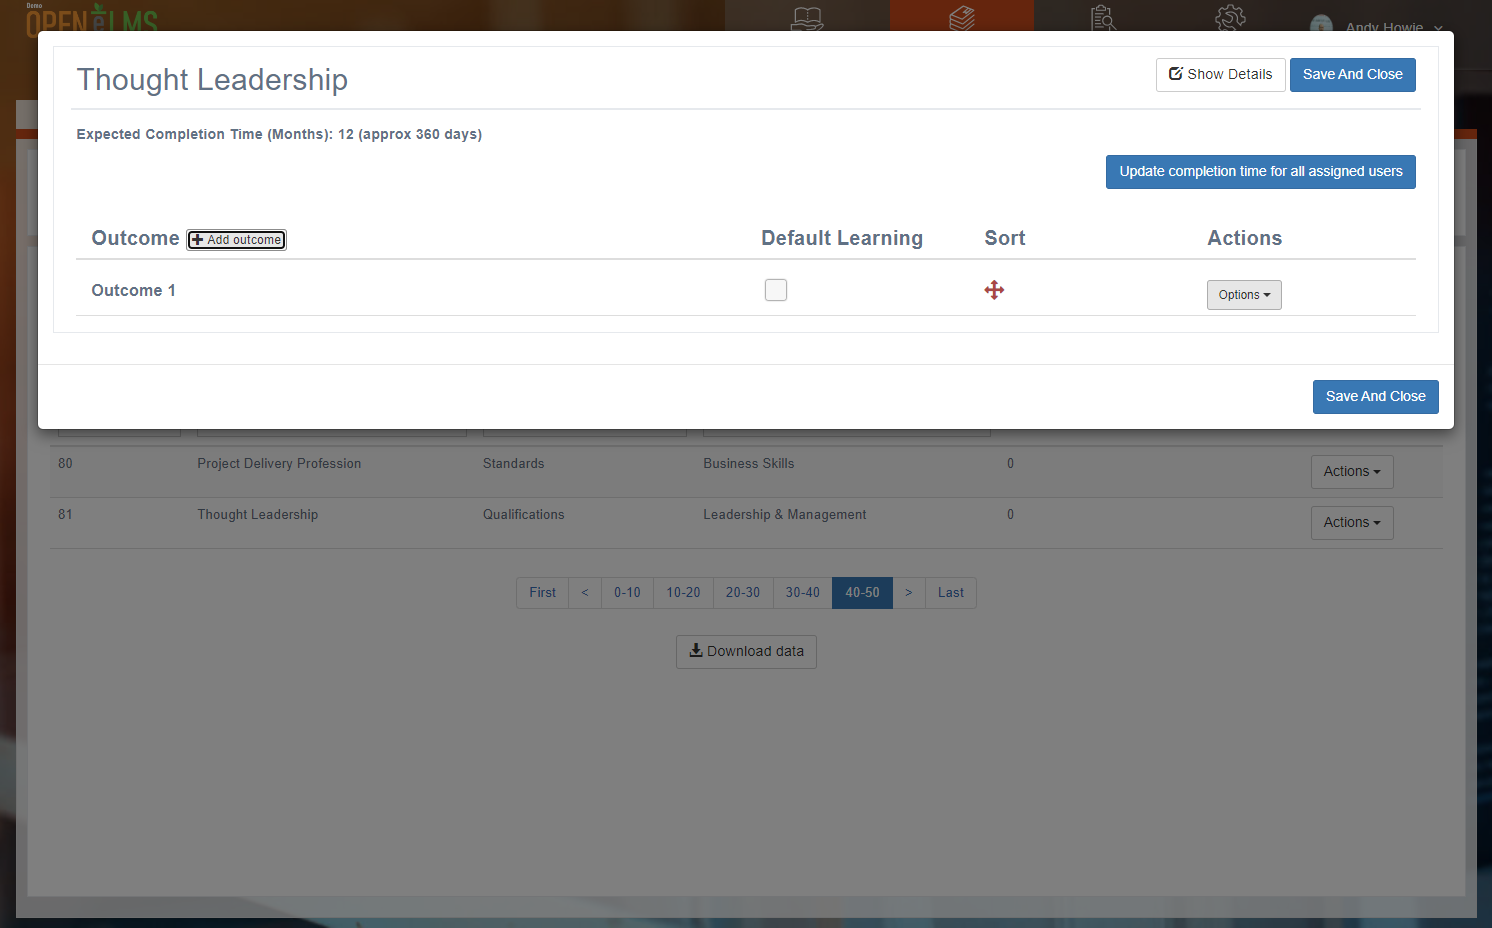Image resolution: width=1492 pixels, height=928 pixels.
Task: Select page range 30-40
Action: [x=803, y=593]
